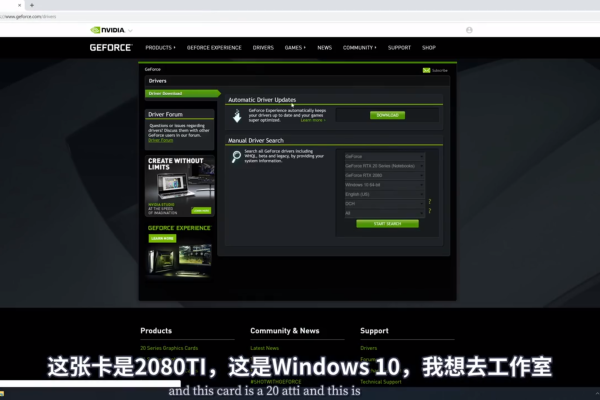Open the GeForce Experience nav item

214,47
